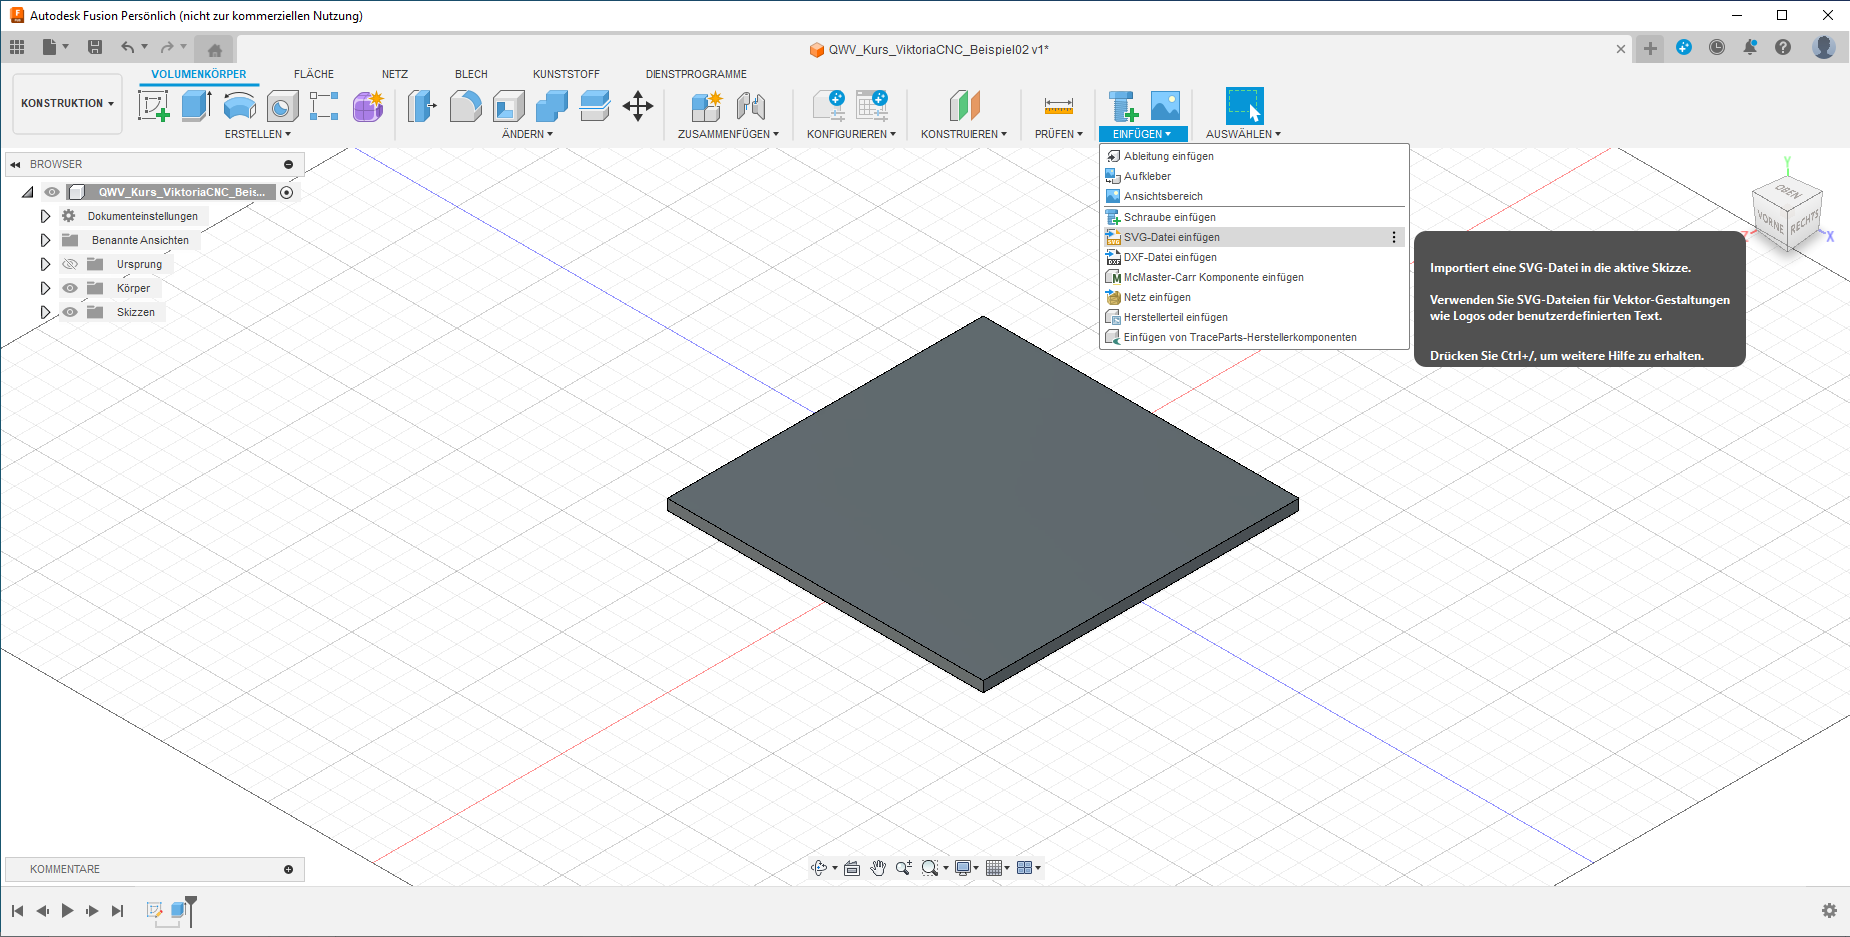Open the Konstruktion workspace dropdown
Viewport: 1850px width, 937px height.
point(67,103)
